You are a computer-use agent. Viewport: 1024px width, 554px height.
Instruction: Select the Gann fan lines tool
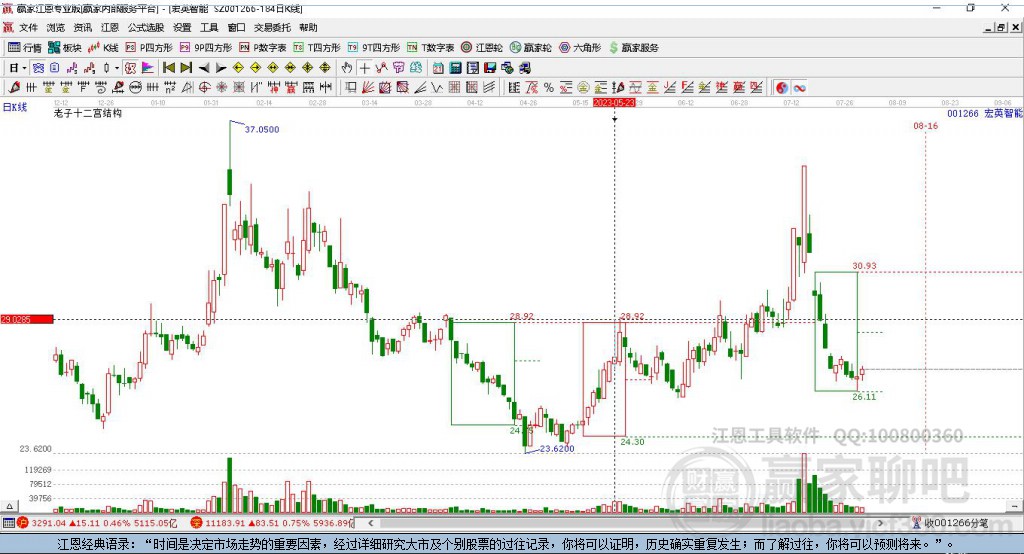(368, 88)
